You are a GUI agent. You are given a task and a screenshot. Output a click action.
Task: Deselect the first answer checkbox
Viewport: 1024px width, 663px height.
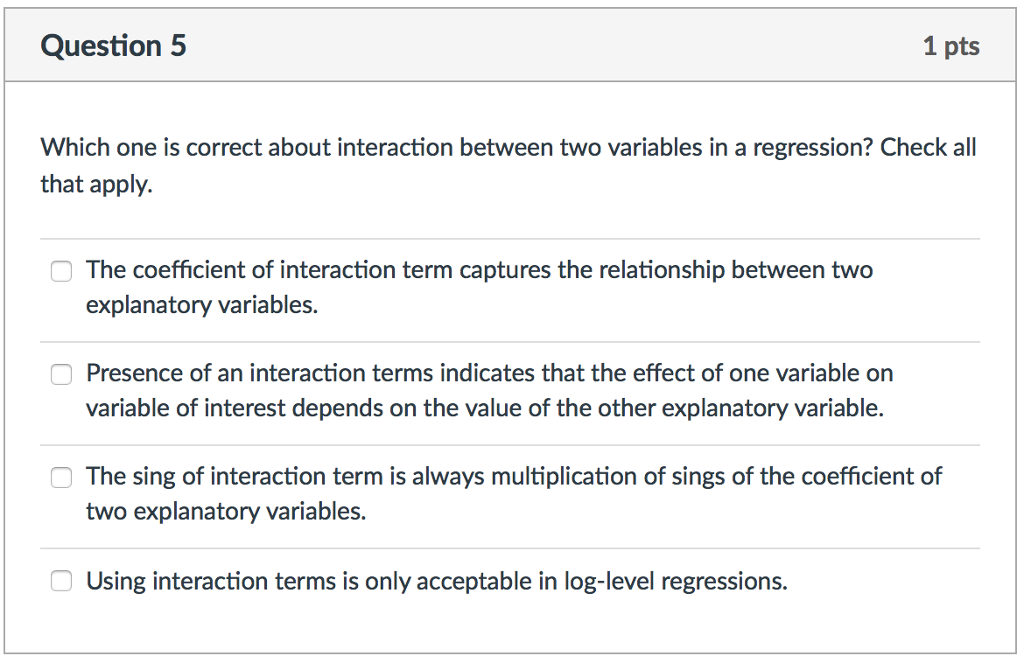pyautogui.click(x=61, y=271)
